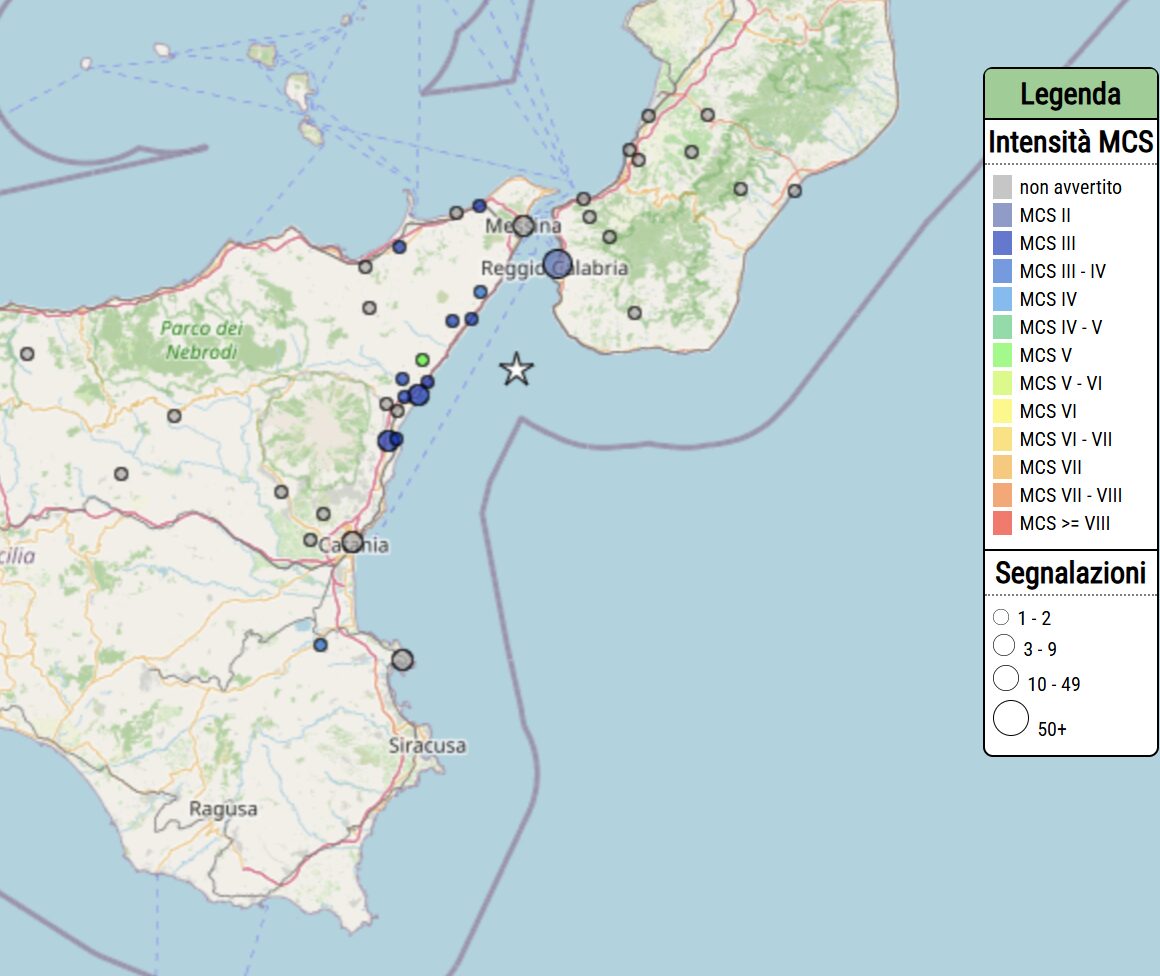
Task: Click the 'Intensità MCS' heading
Action: pyautogui.click(x=1070, y=141)
